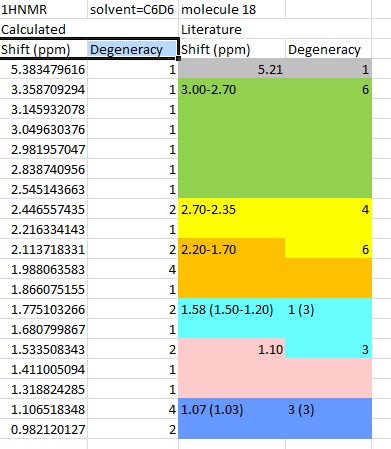Select the cell with value 0.982120127
The height and width of the screenshot is (449, 391).
pos(44,429)
